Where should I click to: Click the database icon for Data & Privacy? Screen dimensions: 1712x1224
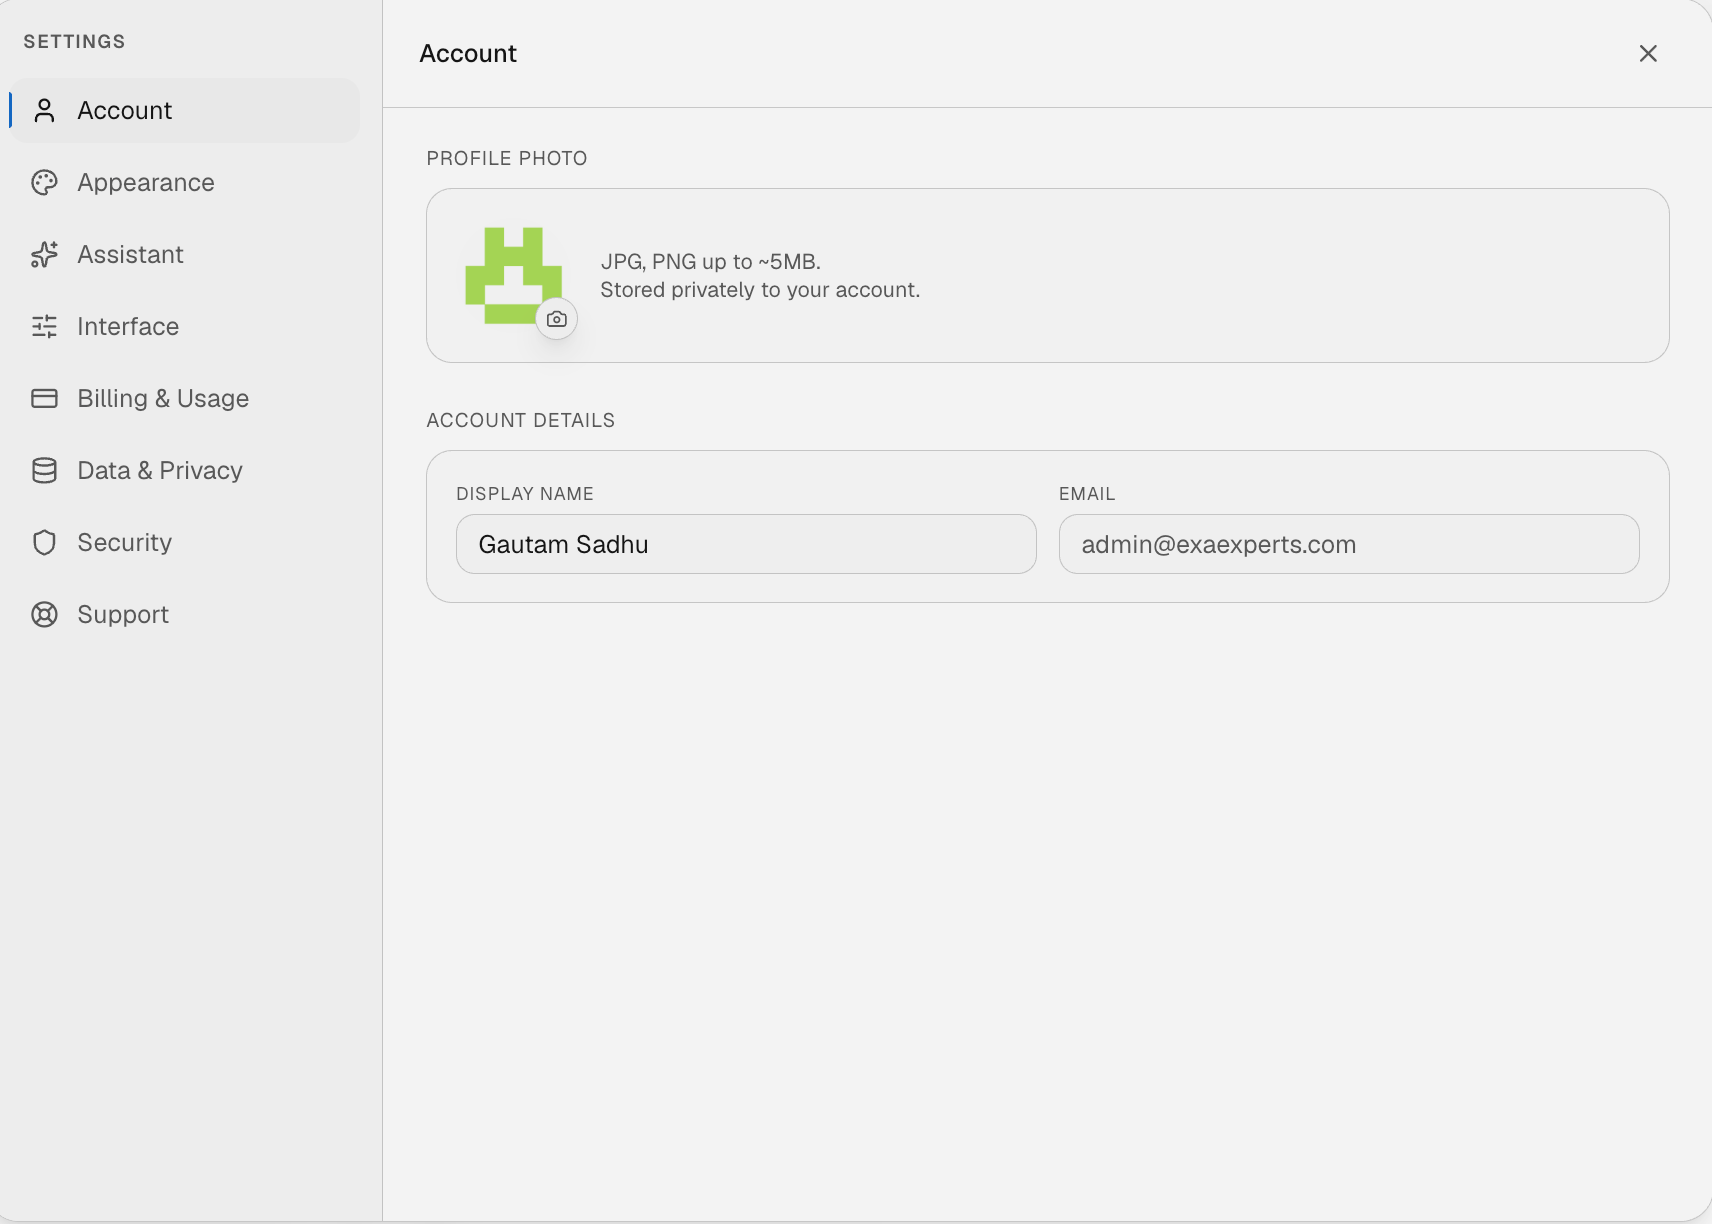coord(44,470)
